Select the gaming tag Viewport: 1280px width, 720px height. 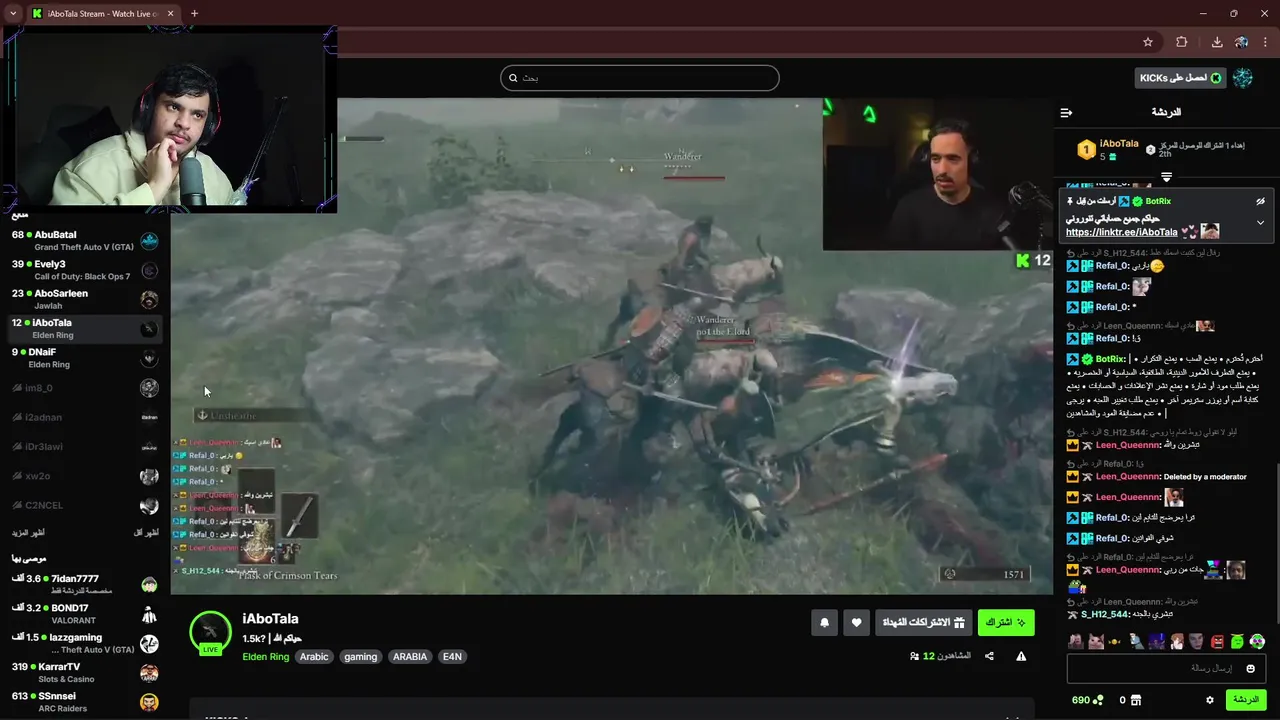[361, 657]
